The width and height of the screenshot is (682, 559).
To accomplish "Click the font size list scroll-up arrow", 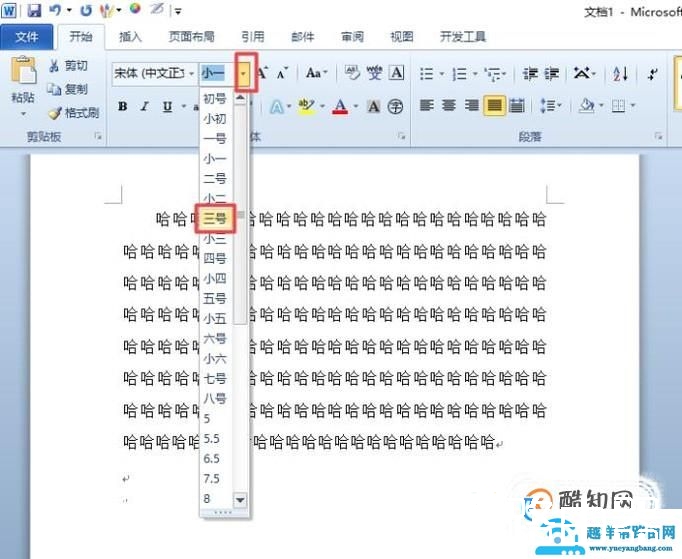I will tap(240, 97).
